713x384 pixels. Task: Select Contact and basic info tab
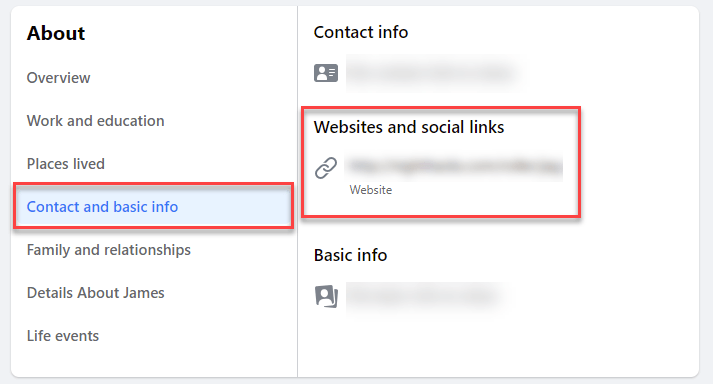click(153, 207)
